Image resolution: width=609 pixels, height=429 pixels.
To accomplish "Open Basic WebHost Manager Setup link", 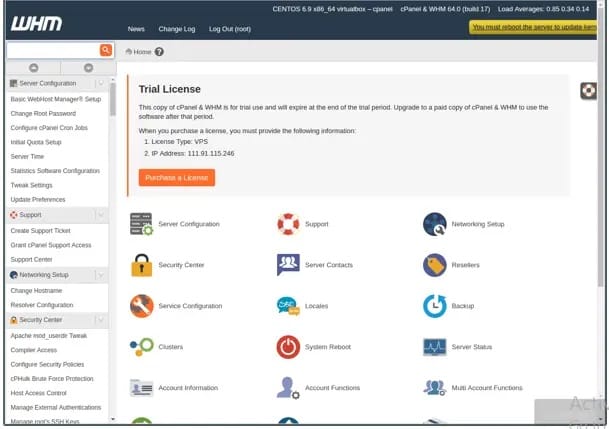I will click(56, 99).
